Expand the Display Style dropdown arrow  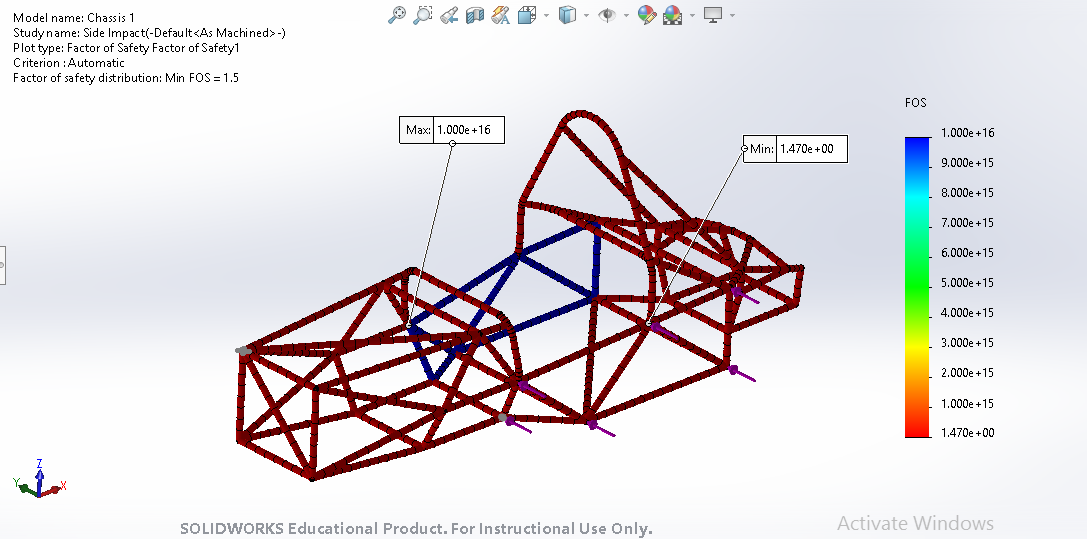point(586,15)
